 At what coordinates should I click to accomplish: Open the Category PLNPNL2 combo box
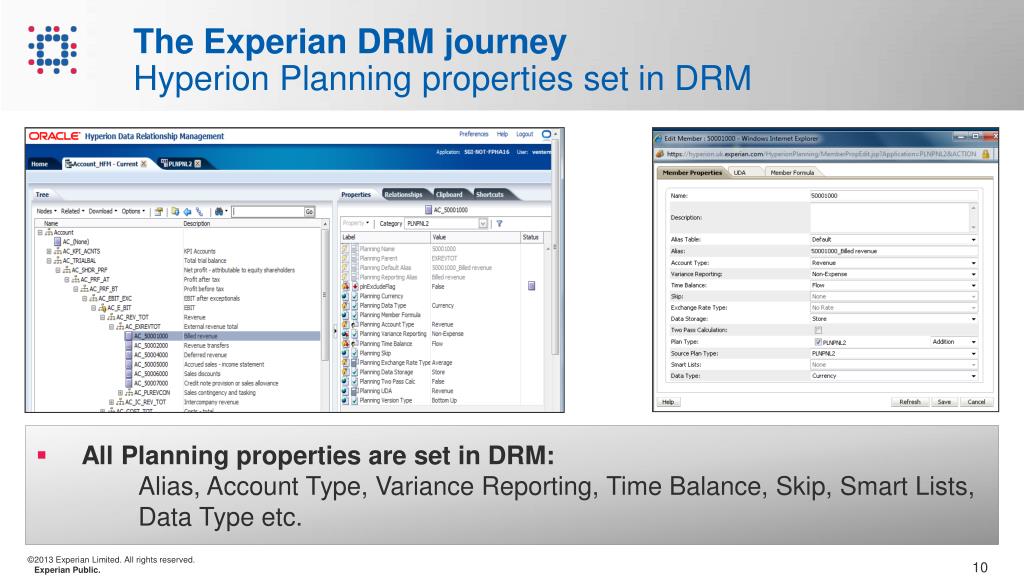447,223
